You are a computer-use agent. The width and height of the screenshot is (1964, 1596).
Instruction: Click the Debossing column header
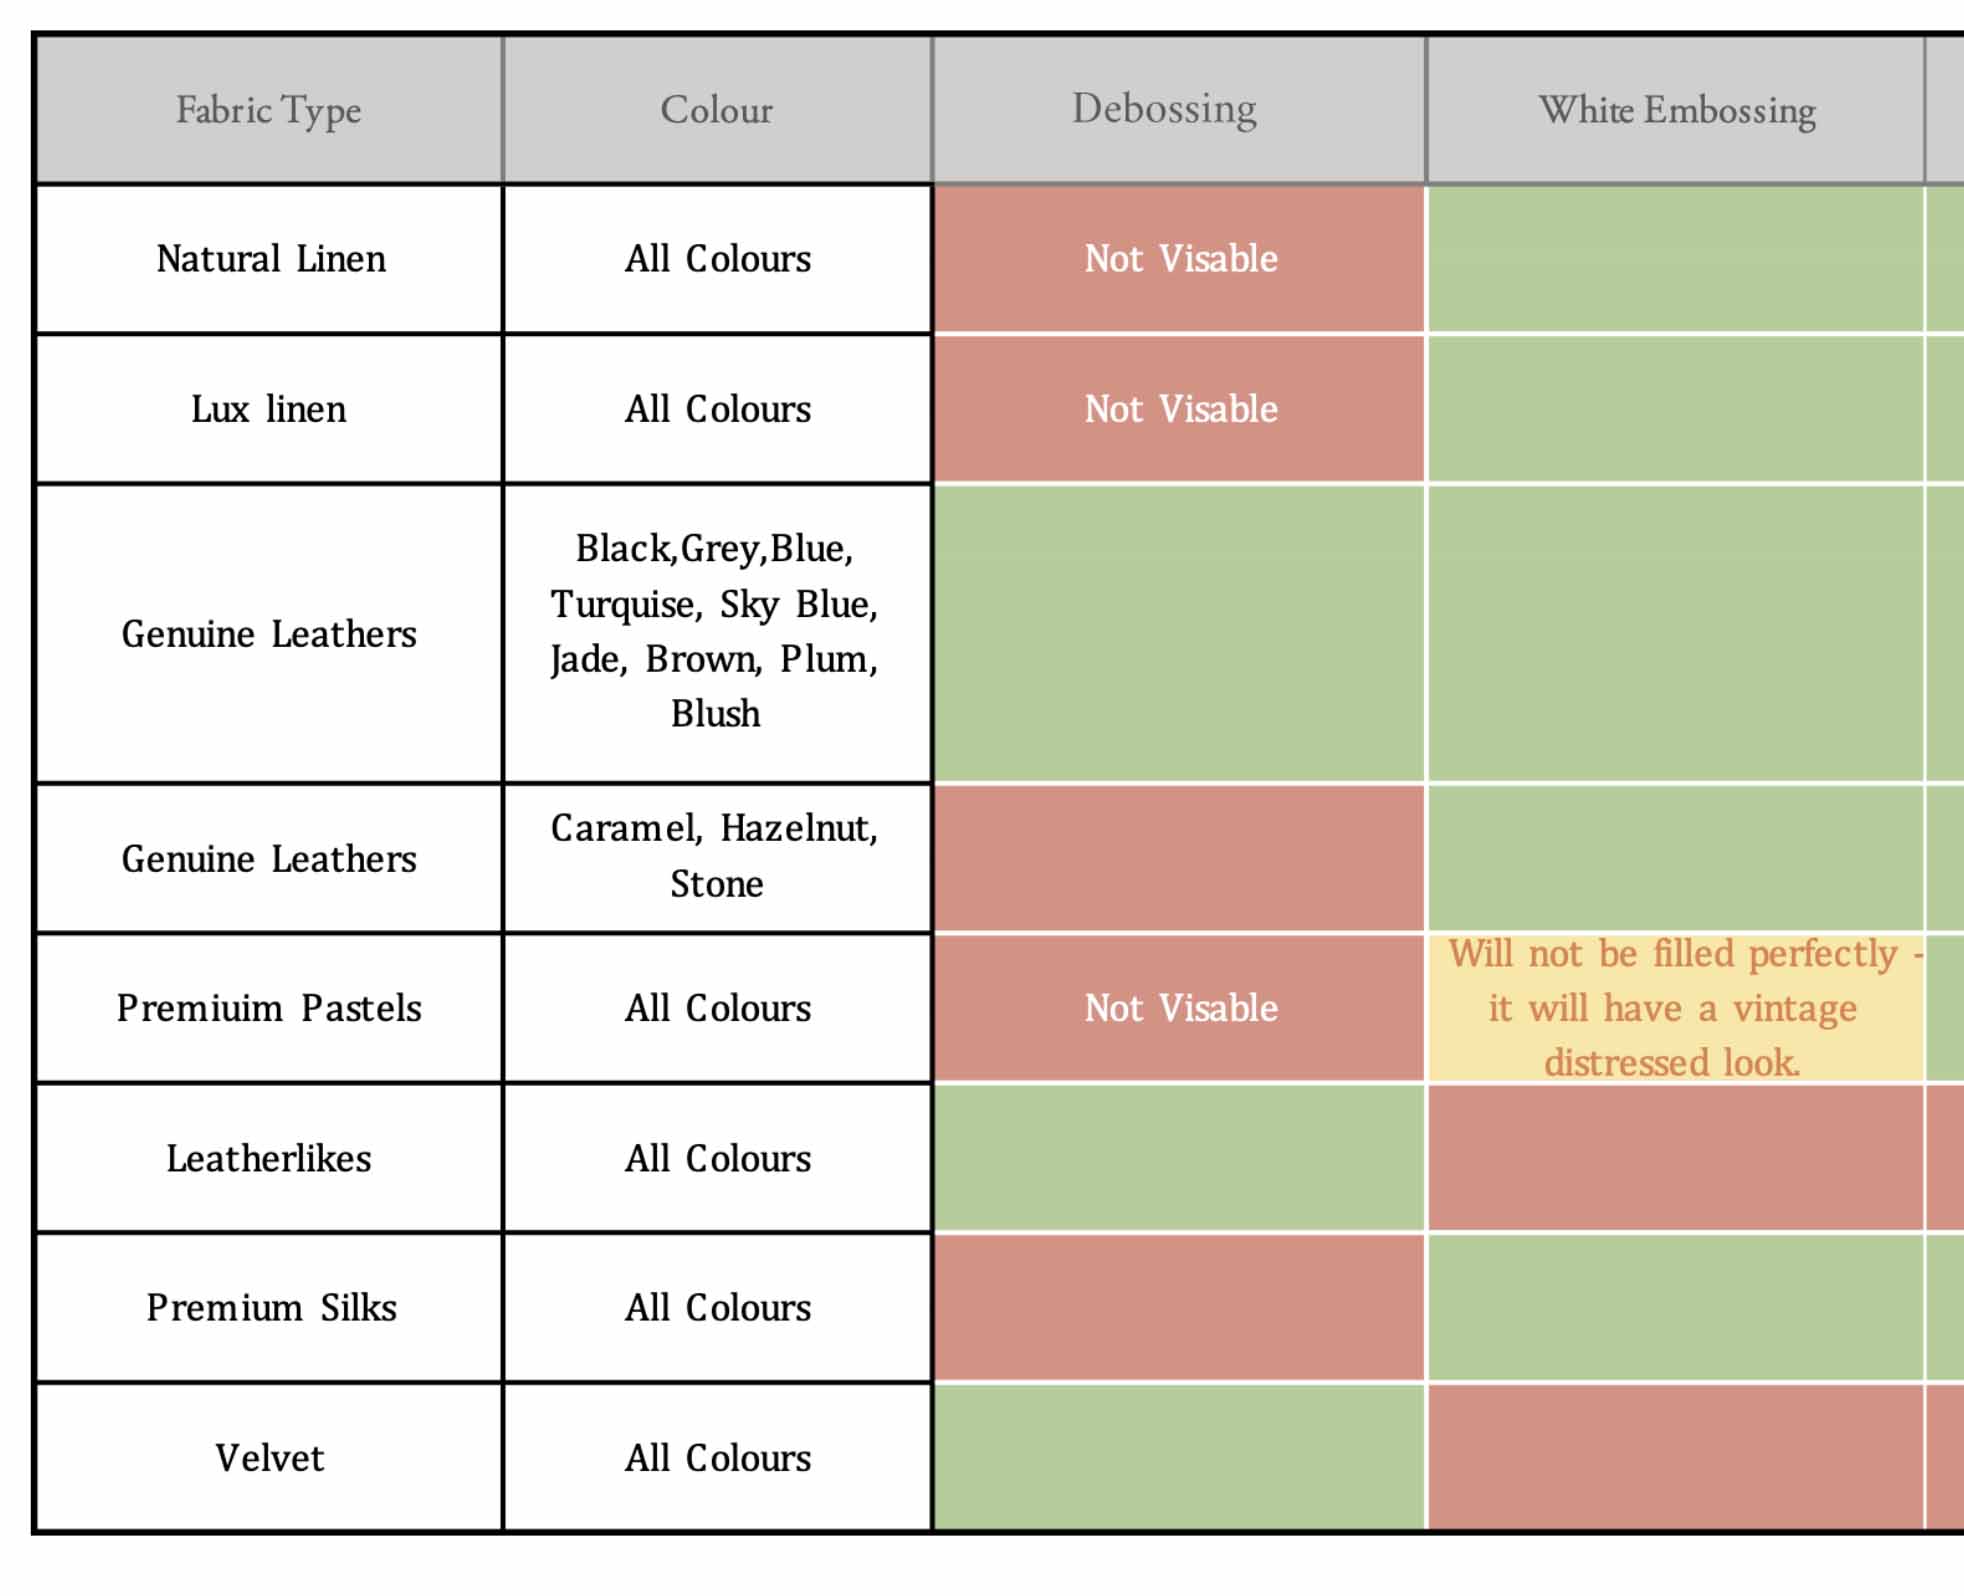pyautogui.click(x=1164, y=109)
